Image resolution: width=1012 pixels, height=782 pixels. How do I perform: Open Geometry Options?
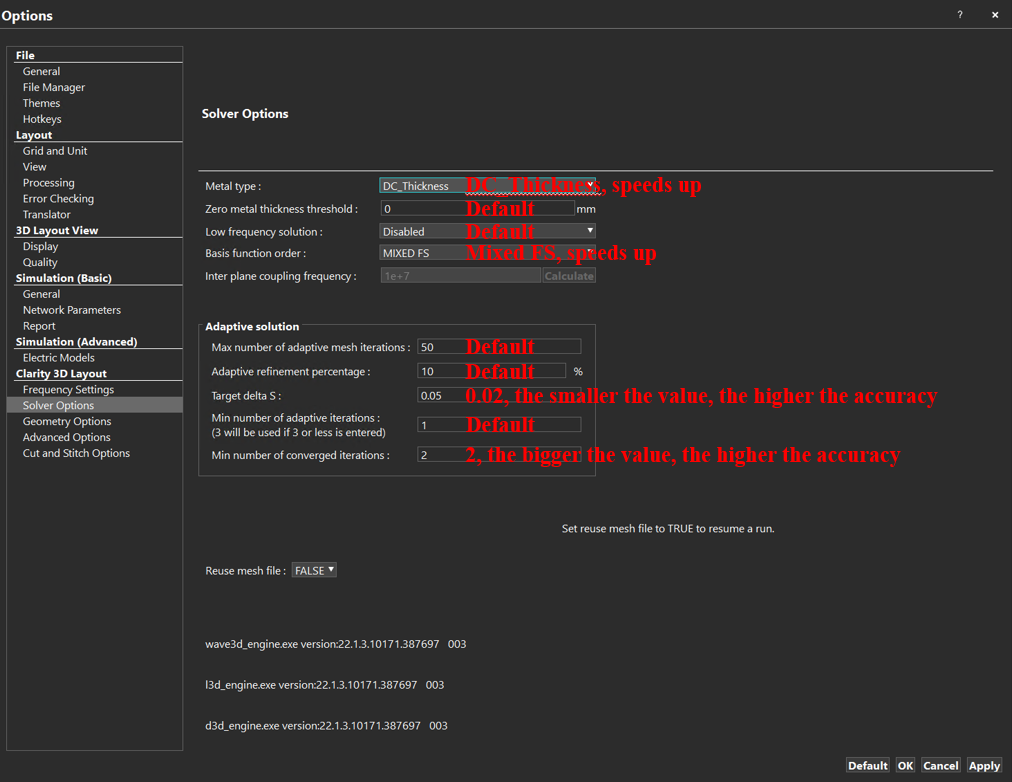tap(67, 421)
